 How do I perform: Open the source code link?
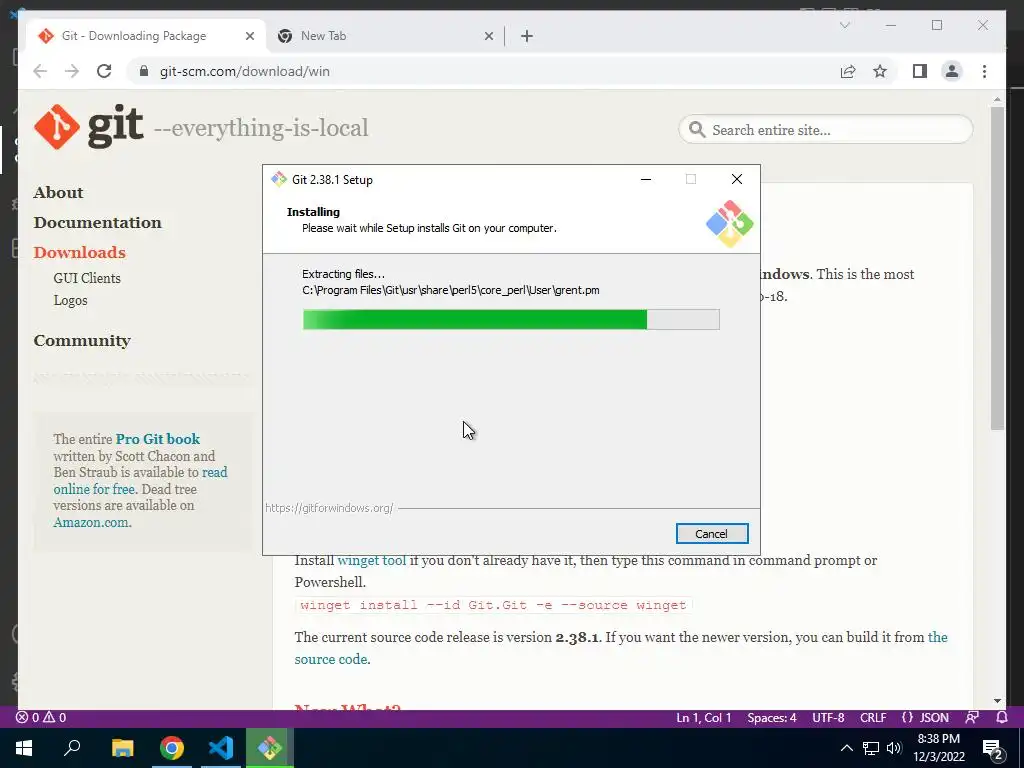click(x=331, y=659)
